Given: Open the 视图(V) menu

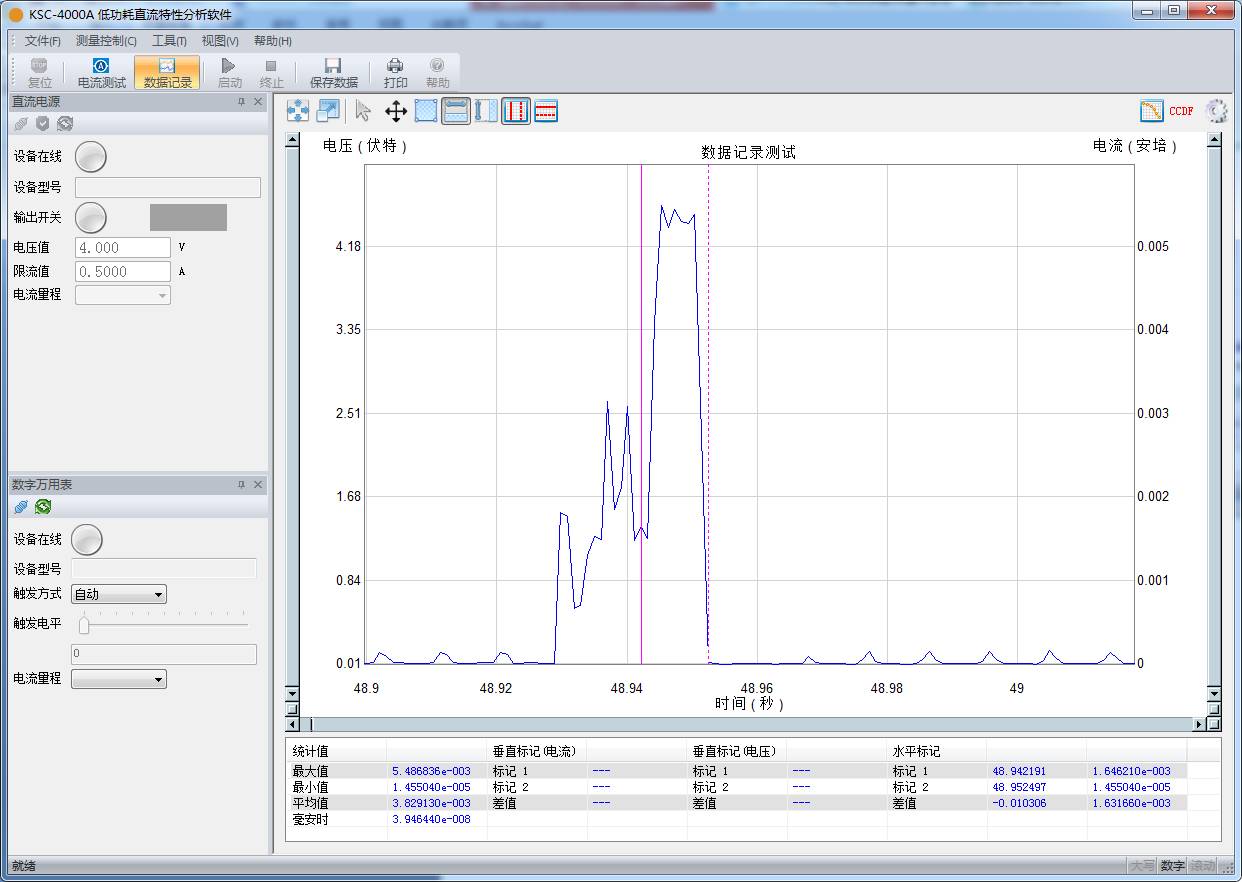Looking at the screenshot, I should pos(220,41).
